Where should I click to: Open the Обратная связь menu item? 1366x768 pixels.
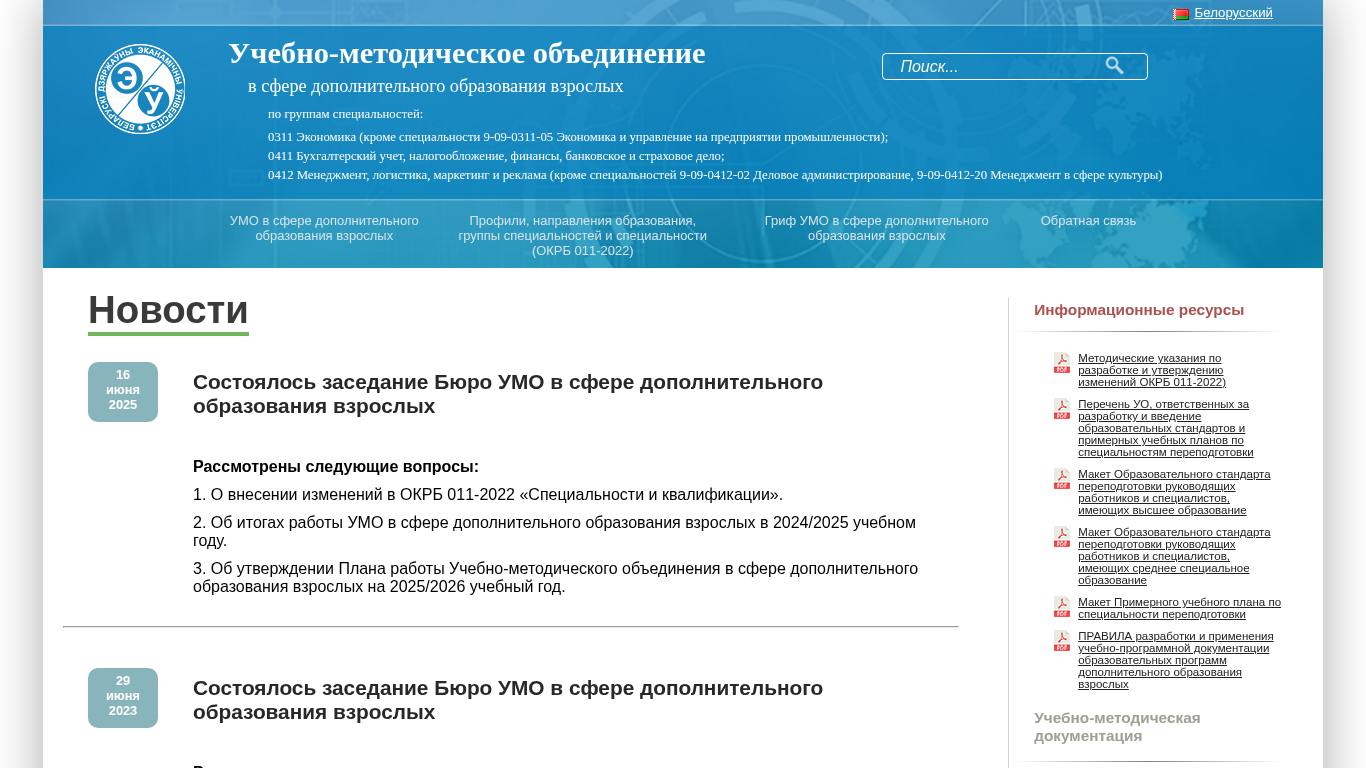pyautogui.click(x=1088, y=221)
